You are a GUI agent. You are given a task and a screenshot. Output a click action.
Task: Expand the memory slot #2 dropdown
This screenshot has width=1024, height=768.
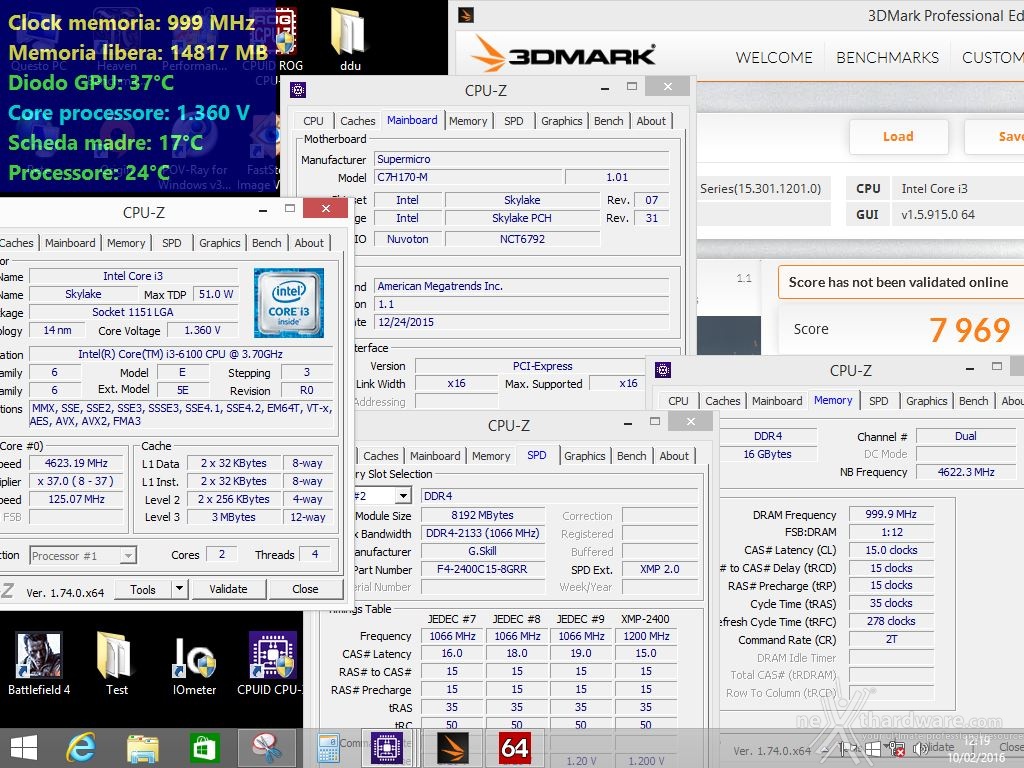[404, 496]
